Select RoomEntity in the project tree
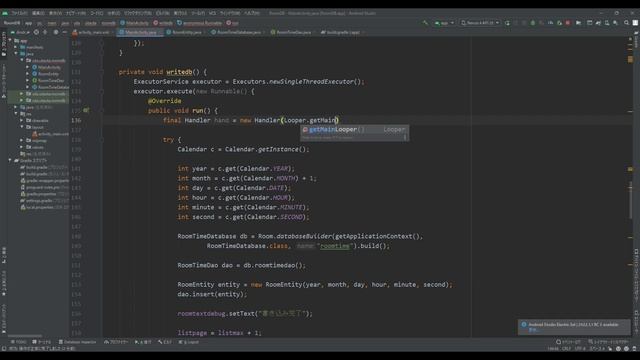 click(46, 74)
